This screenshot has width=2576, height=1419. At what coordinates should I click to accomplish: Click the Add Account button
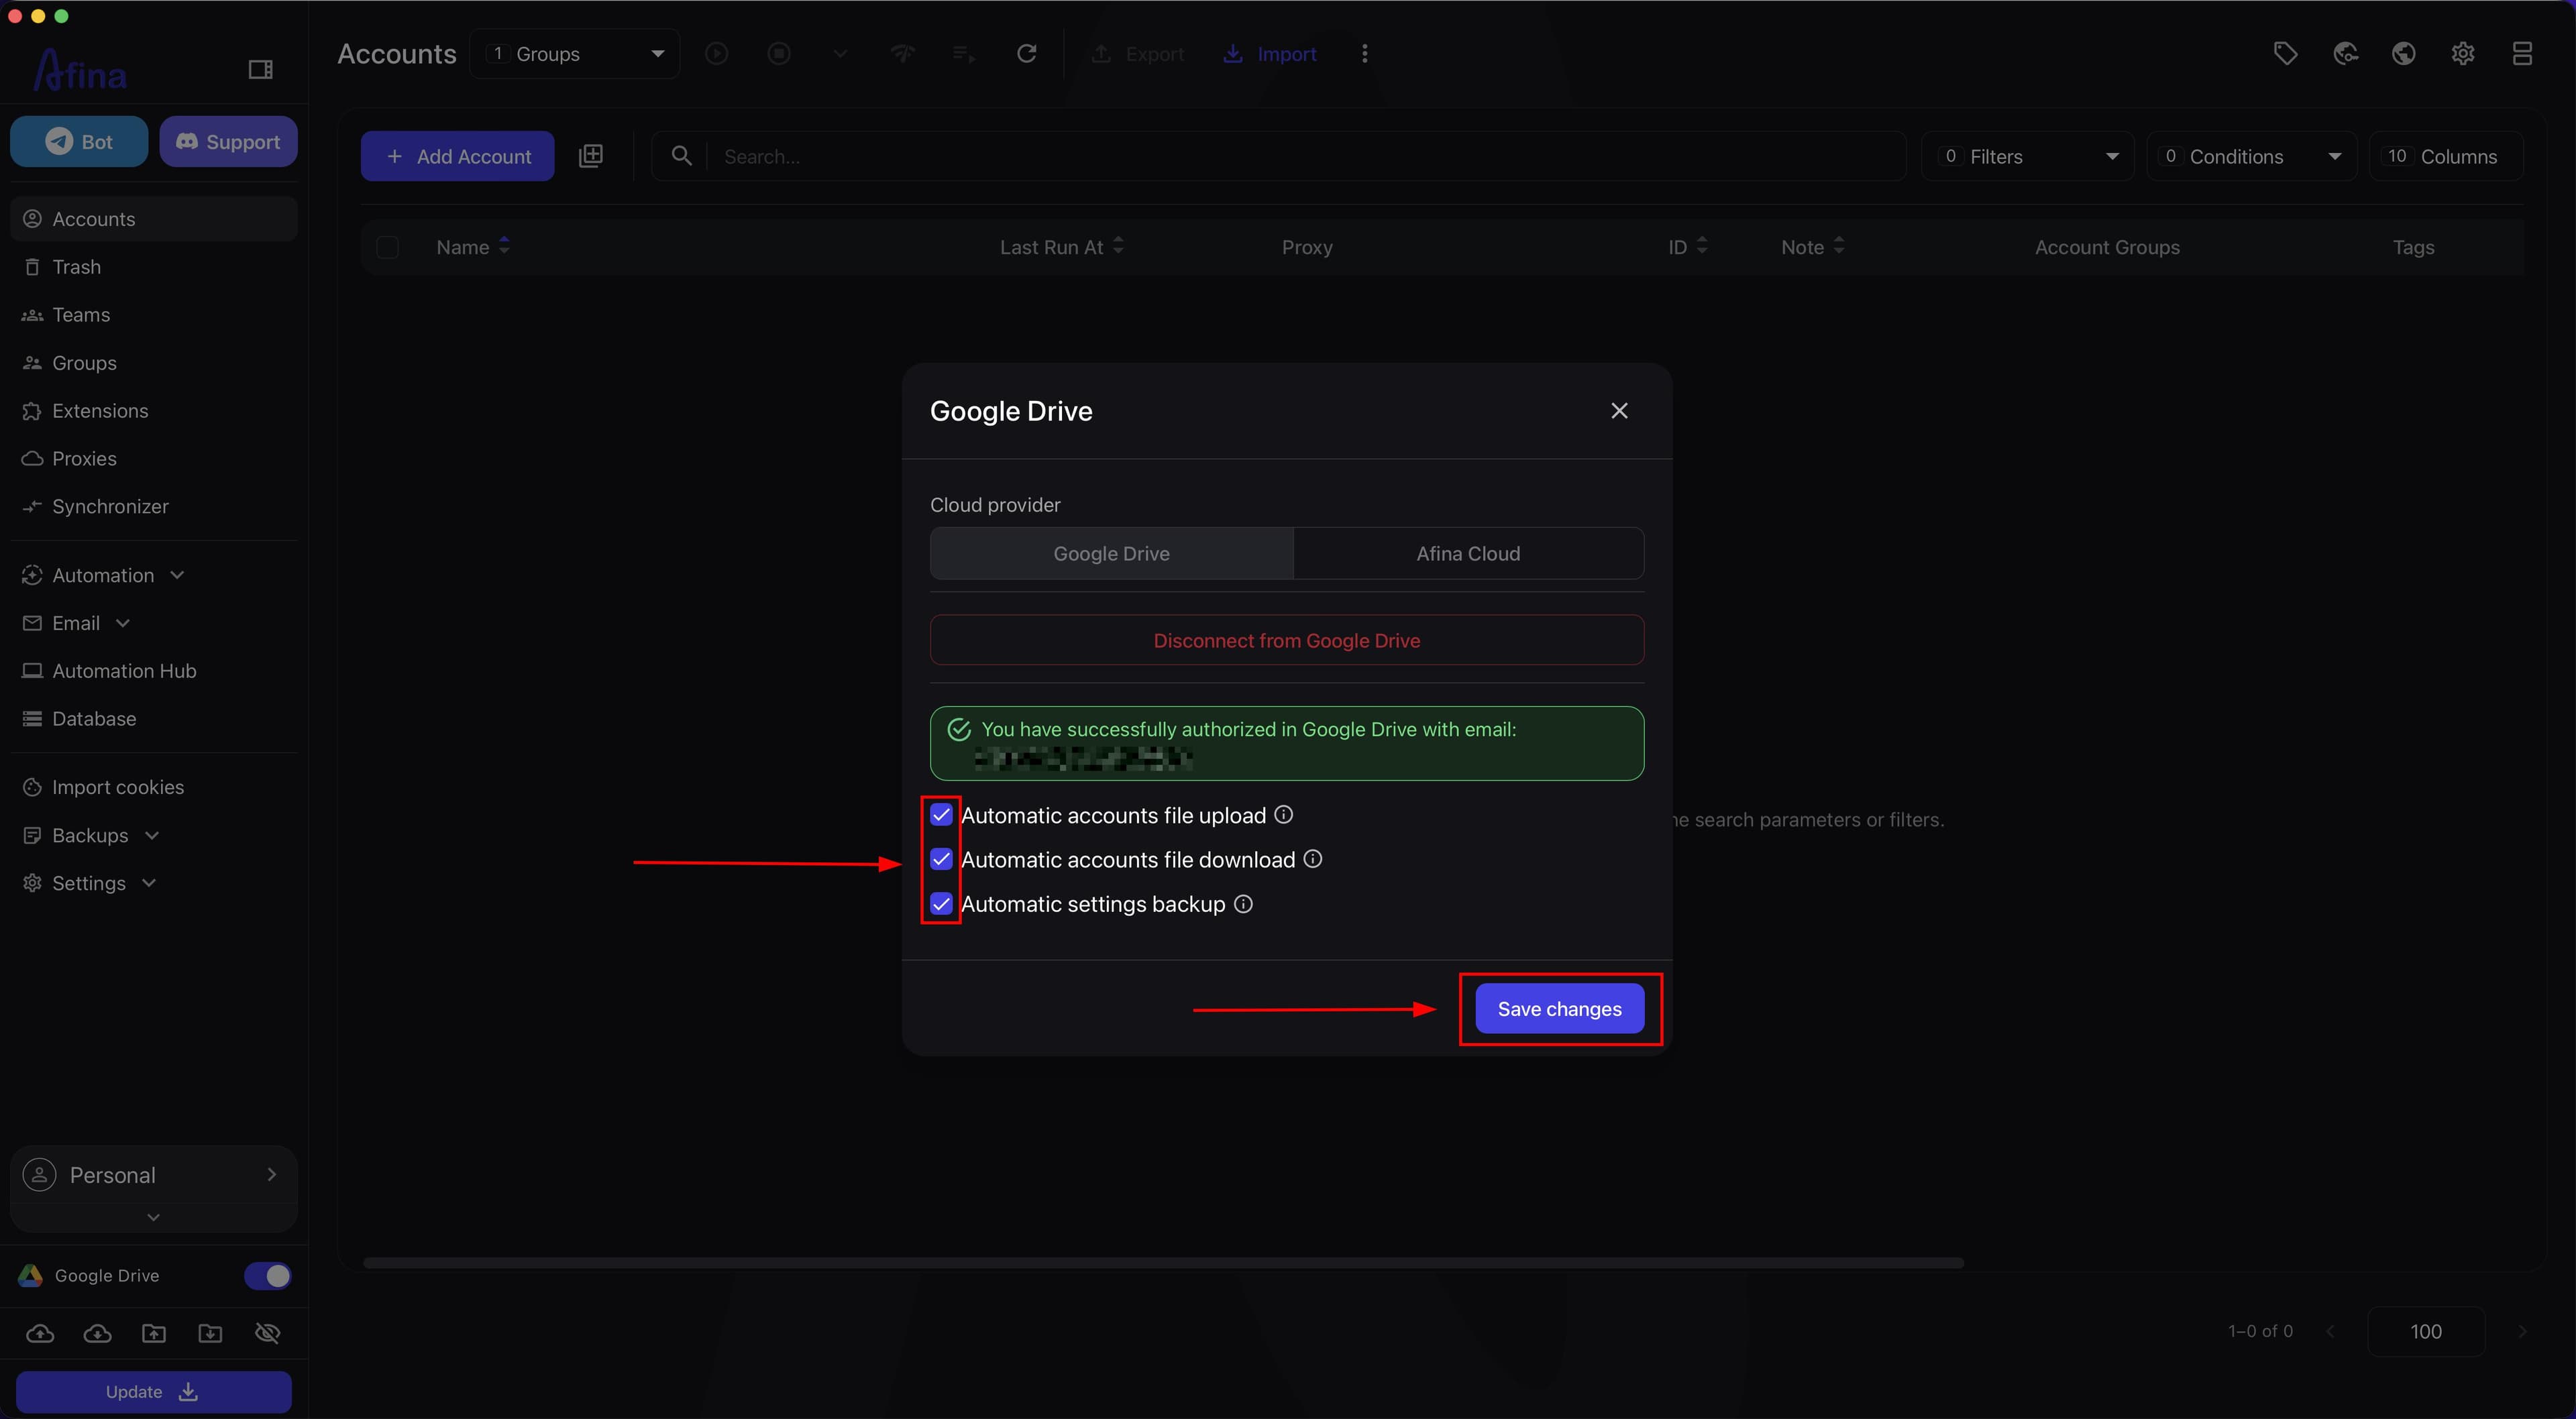(457, 156)
